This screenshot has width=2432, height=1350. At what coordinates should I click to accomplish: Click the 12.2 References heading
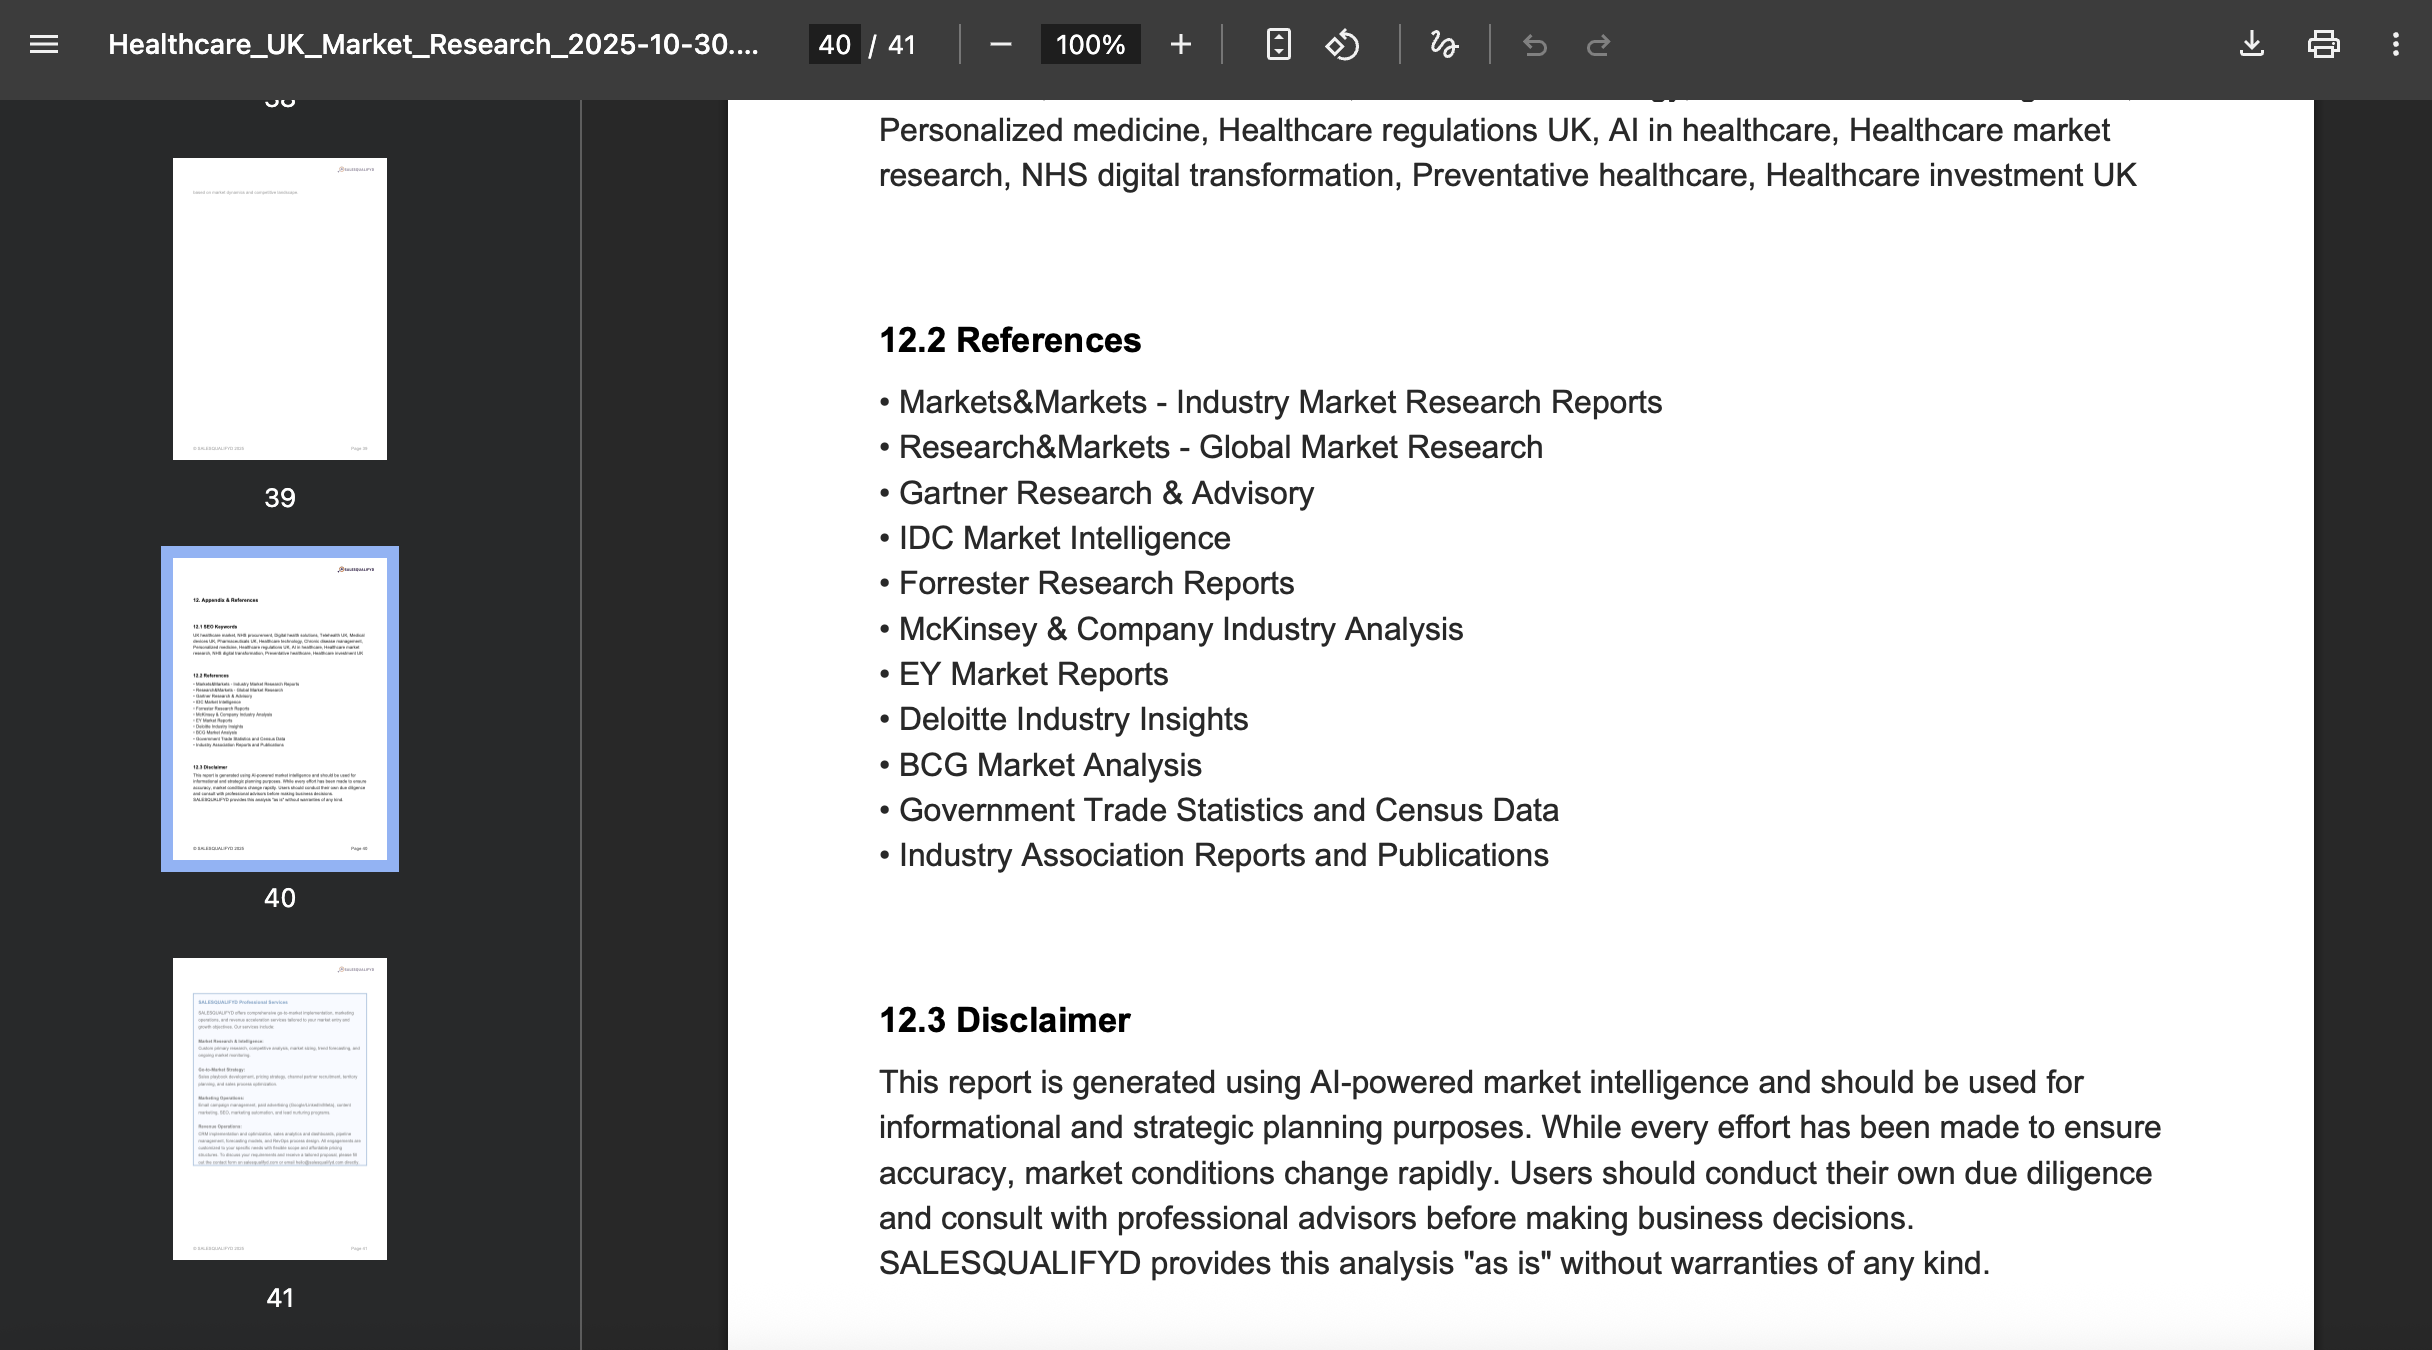point(1009,340)
